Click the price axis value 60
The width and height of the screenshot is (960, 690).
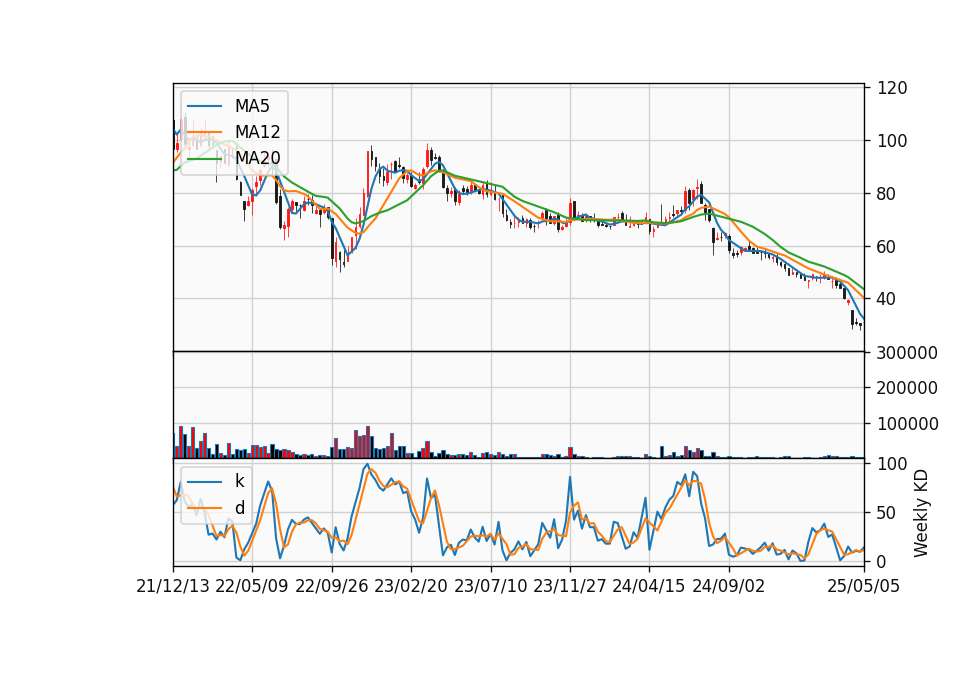tap(887, 247)
